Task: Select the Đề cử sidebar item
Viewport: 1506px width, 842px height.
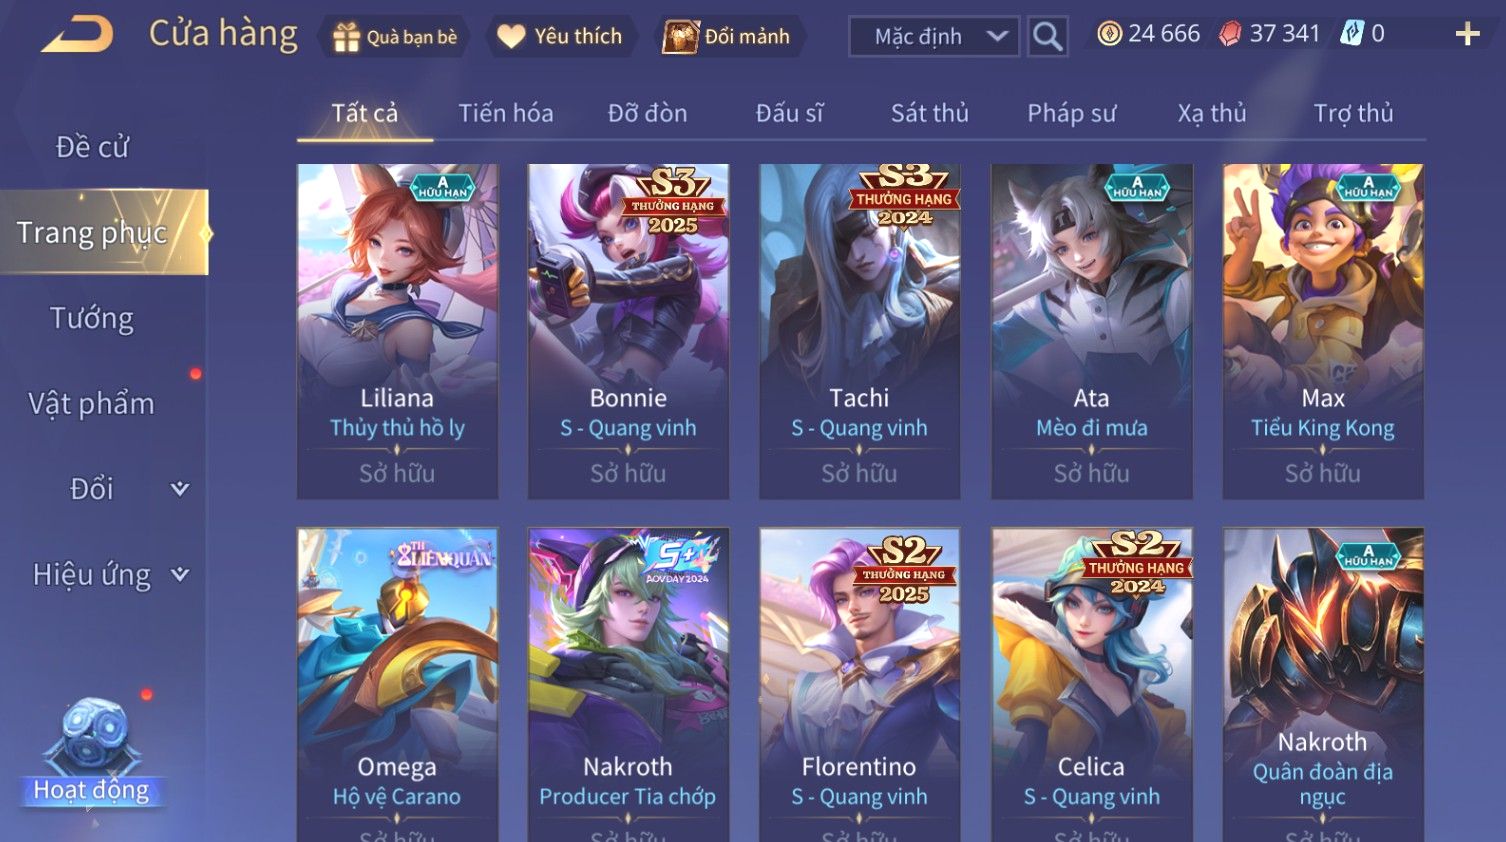Action: [x=92, y=147]
